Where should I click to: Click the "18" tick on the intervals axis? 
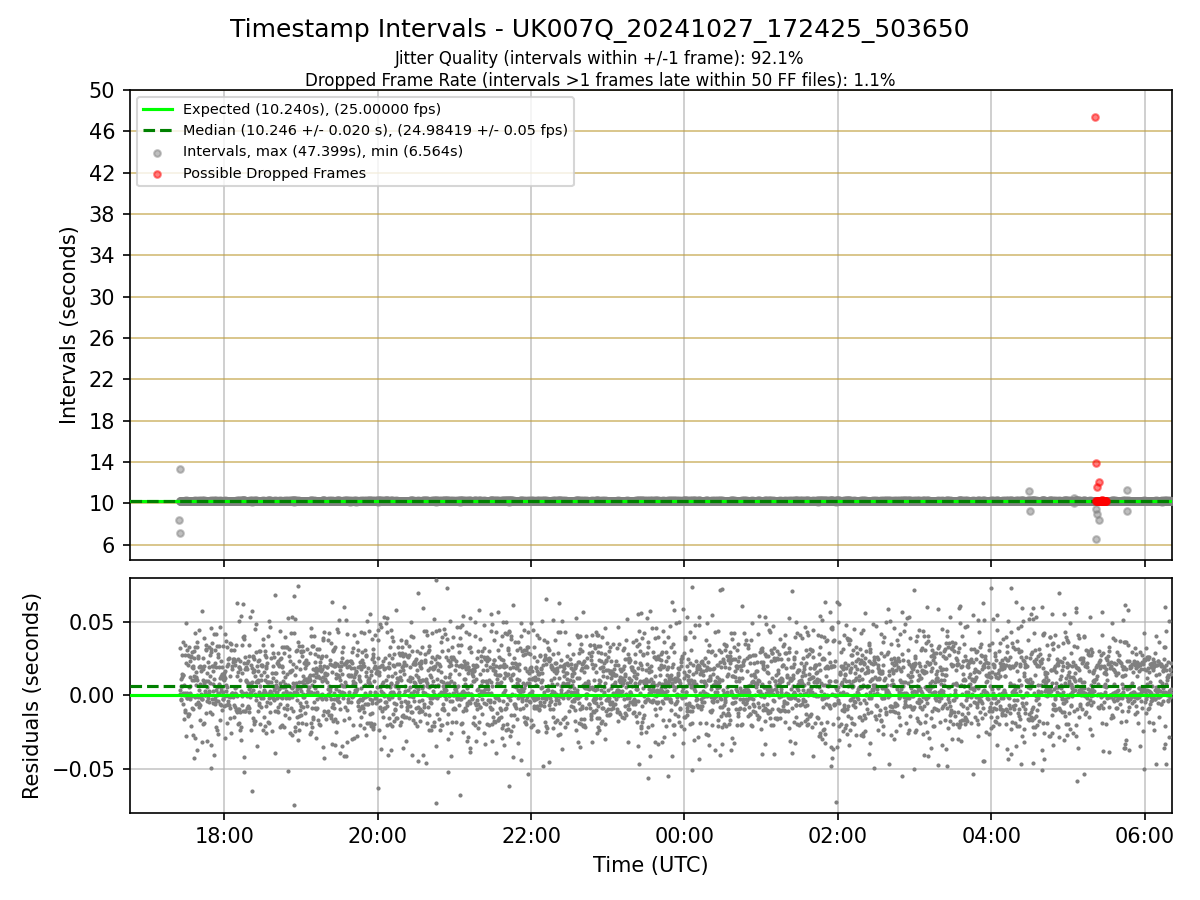click(x=103, y=422)
